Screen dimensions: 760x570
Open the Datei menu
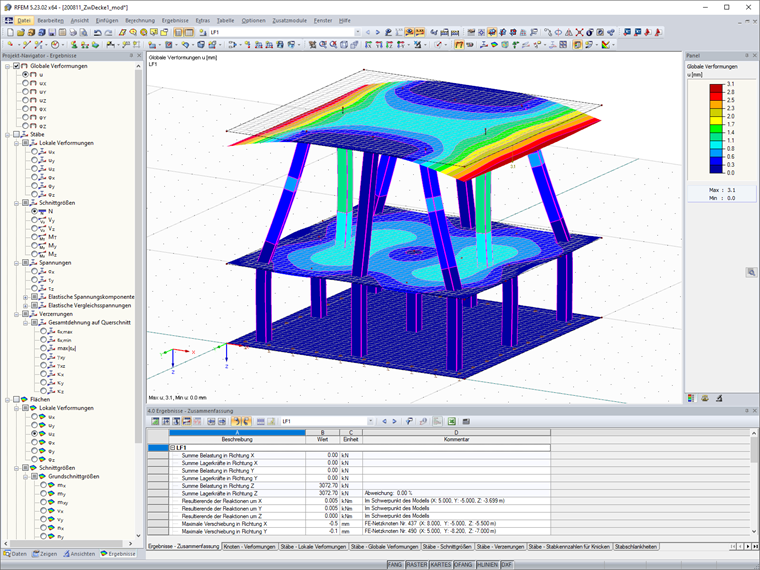point(24,20)
